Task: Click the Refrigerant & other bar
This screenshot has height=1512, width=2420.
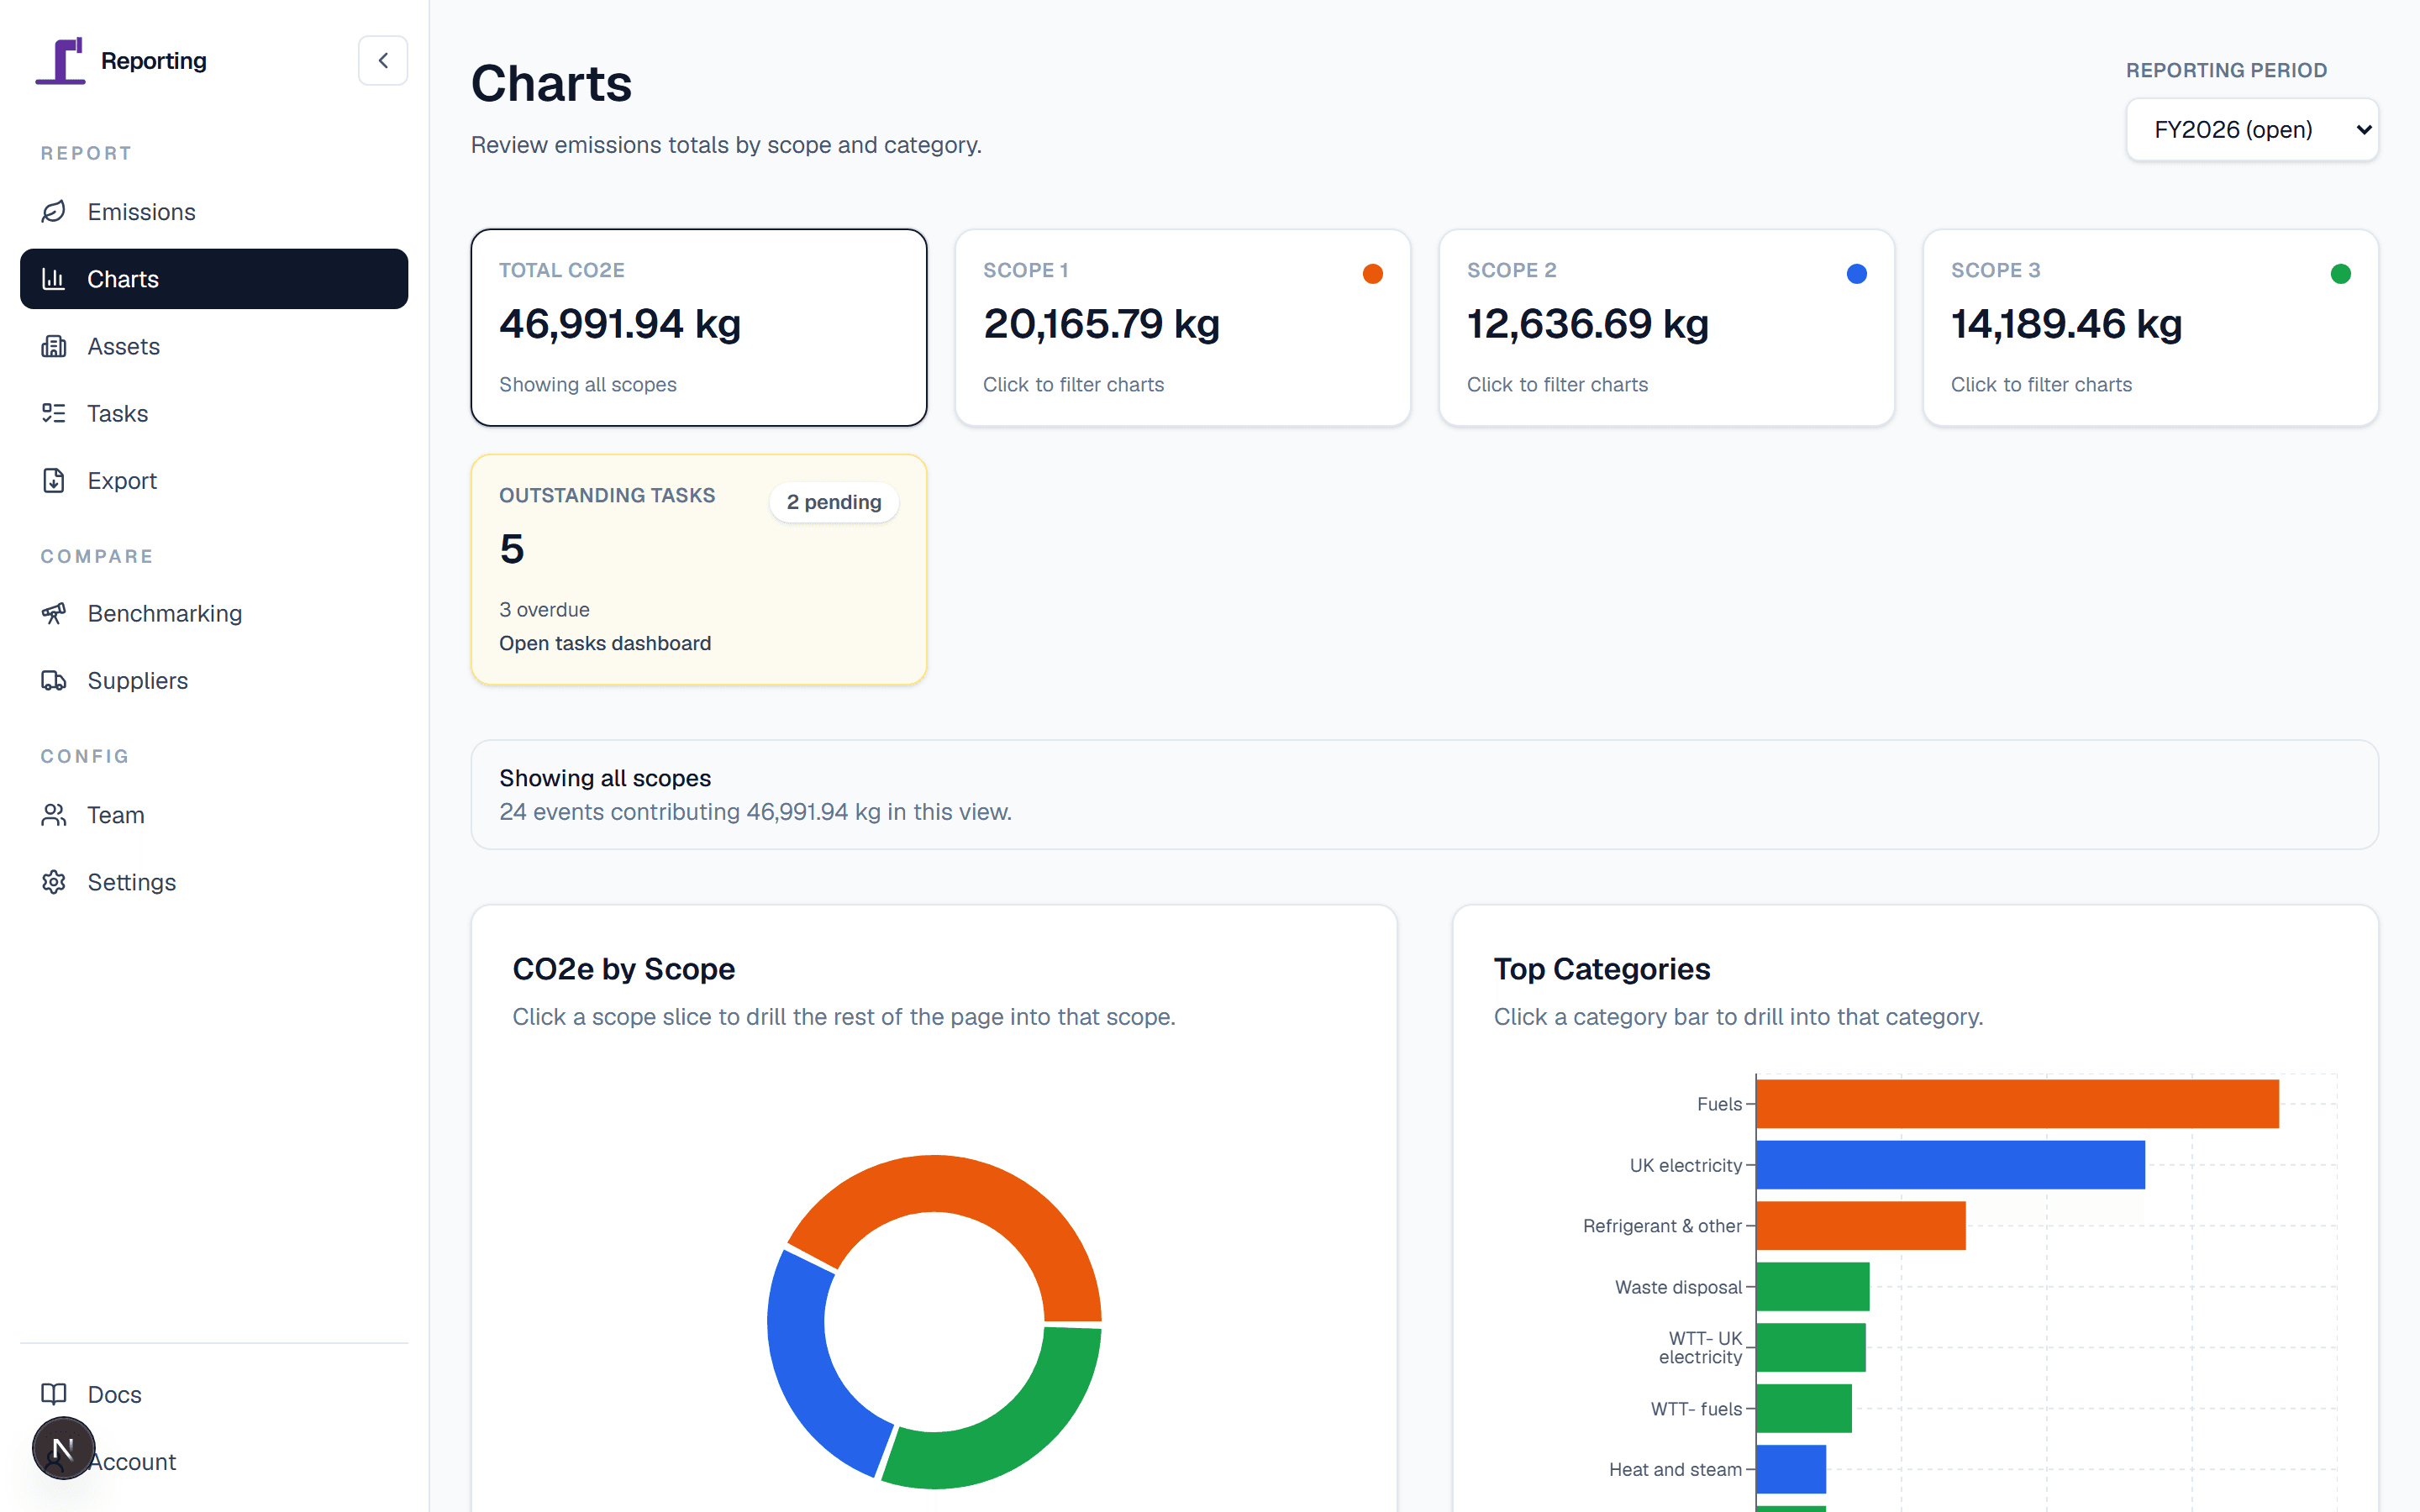Action: click(1861, 1226)
